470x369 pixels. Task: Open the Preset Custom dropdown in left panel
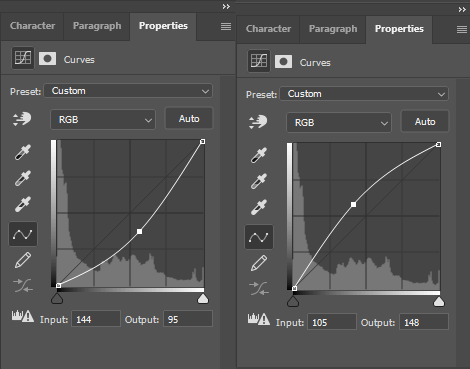coord(128,91)
